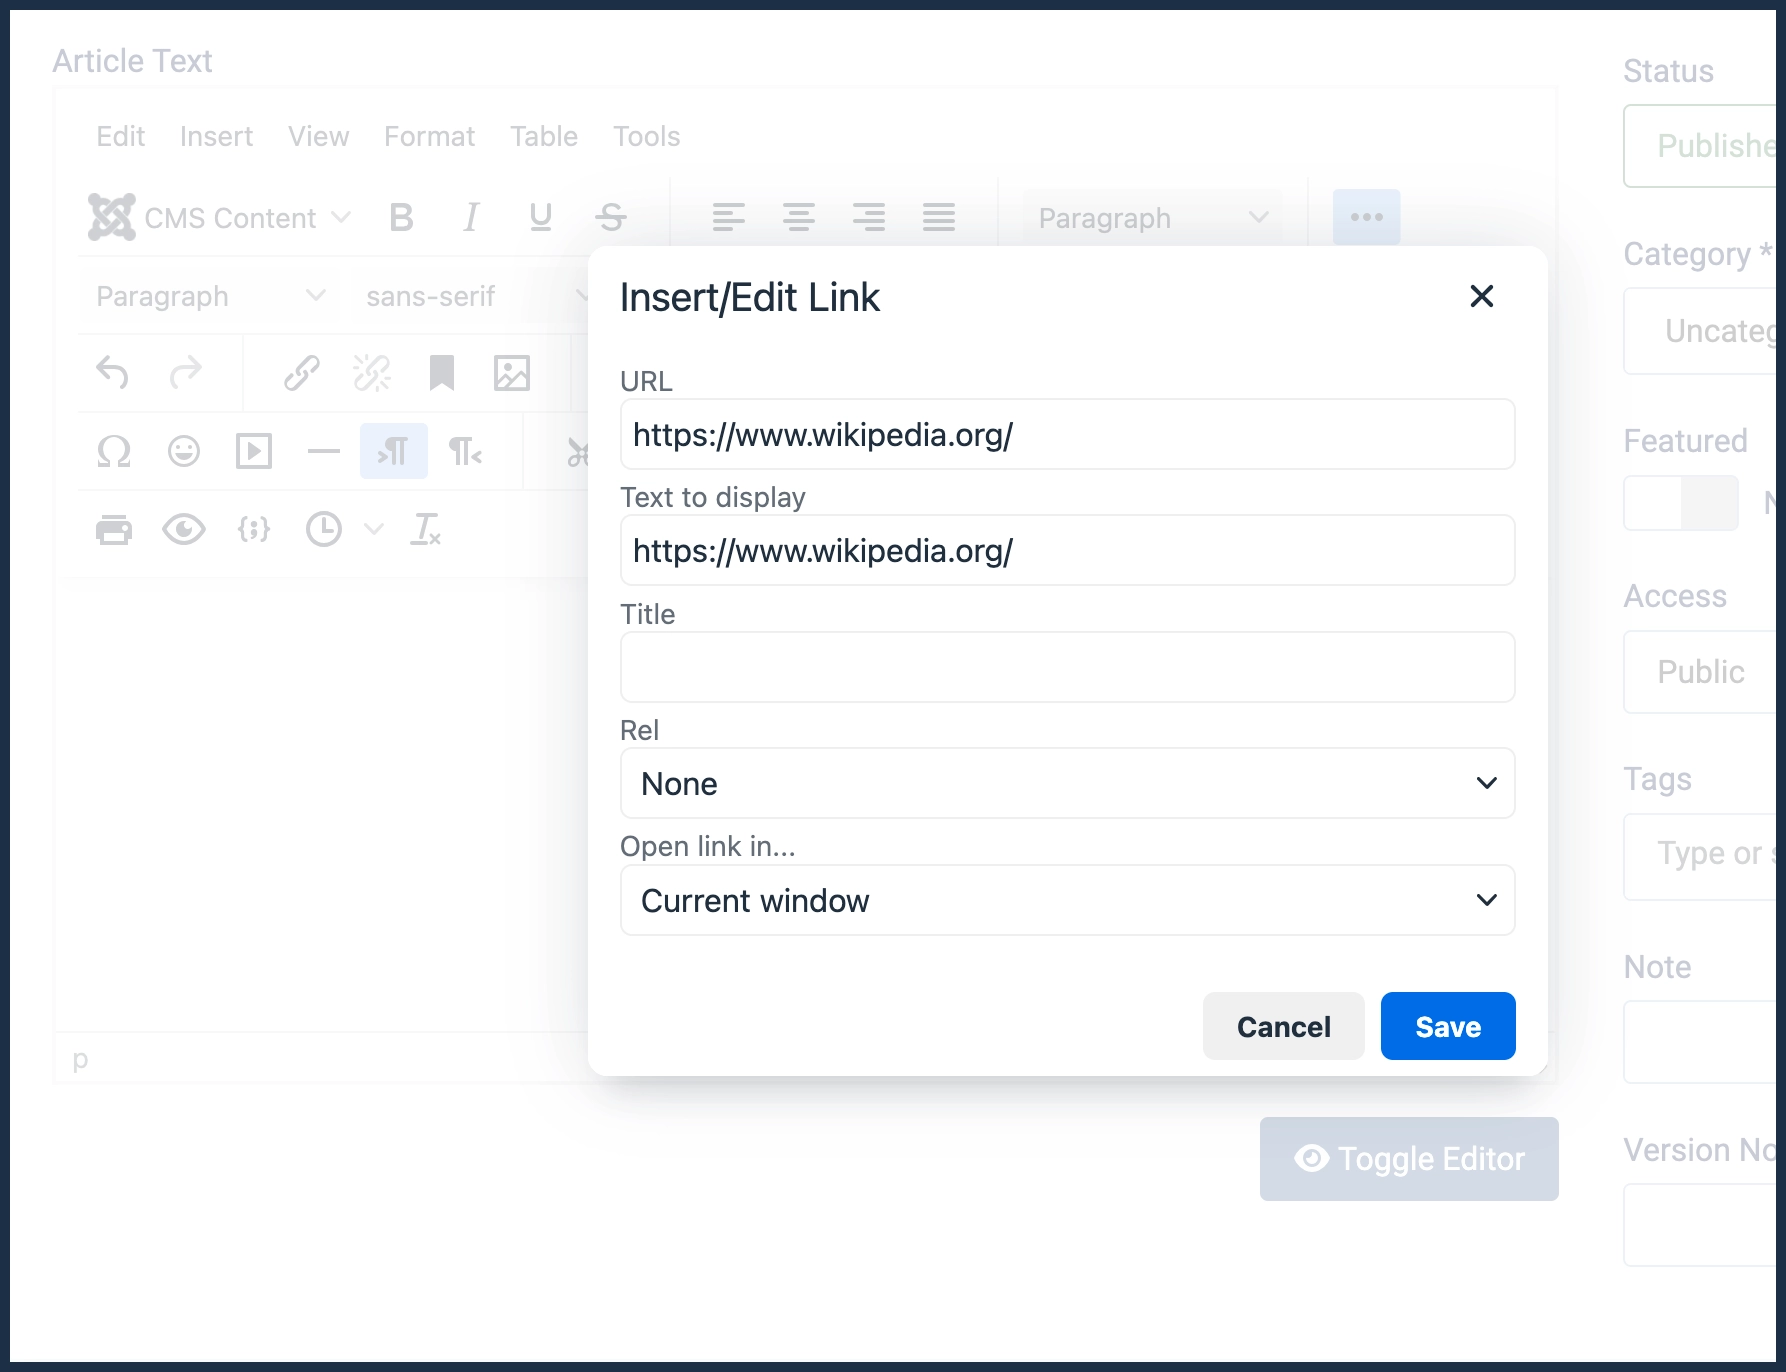This screenshot has height=1372, width=1786.
Task: Click the print icon
Action: coord(113,529)
